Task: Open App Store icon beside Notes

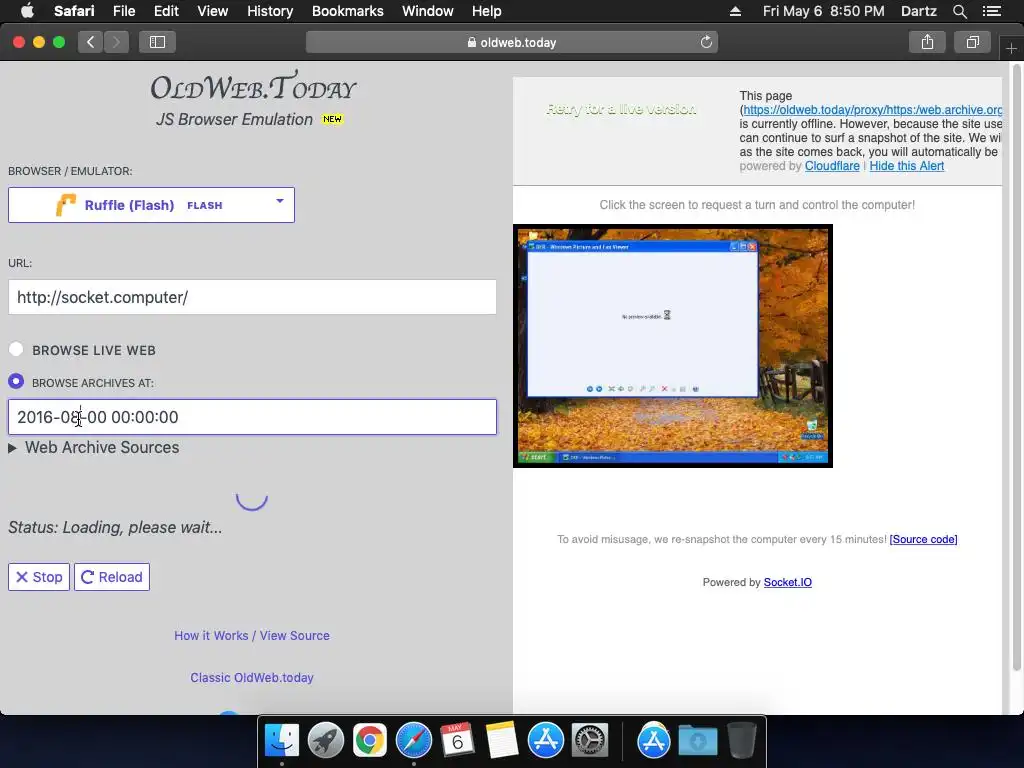Action: tap(545, 741)
